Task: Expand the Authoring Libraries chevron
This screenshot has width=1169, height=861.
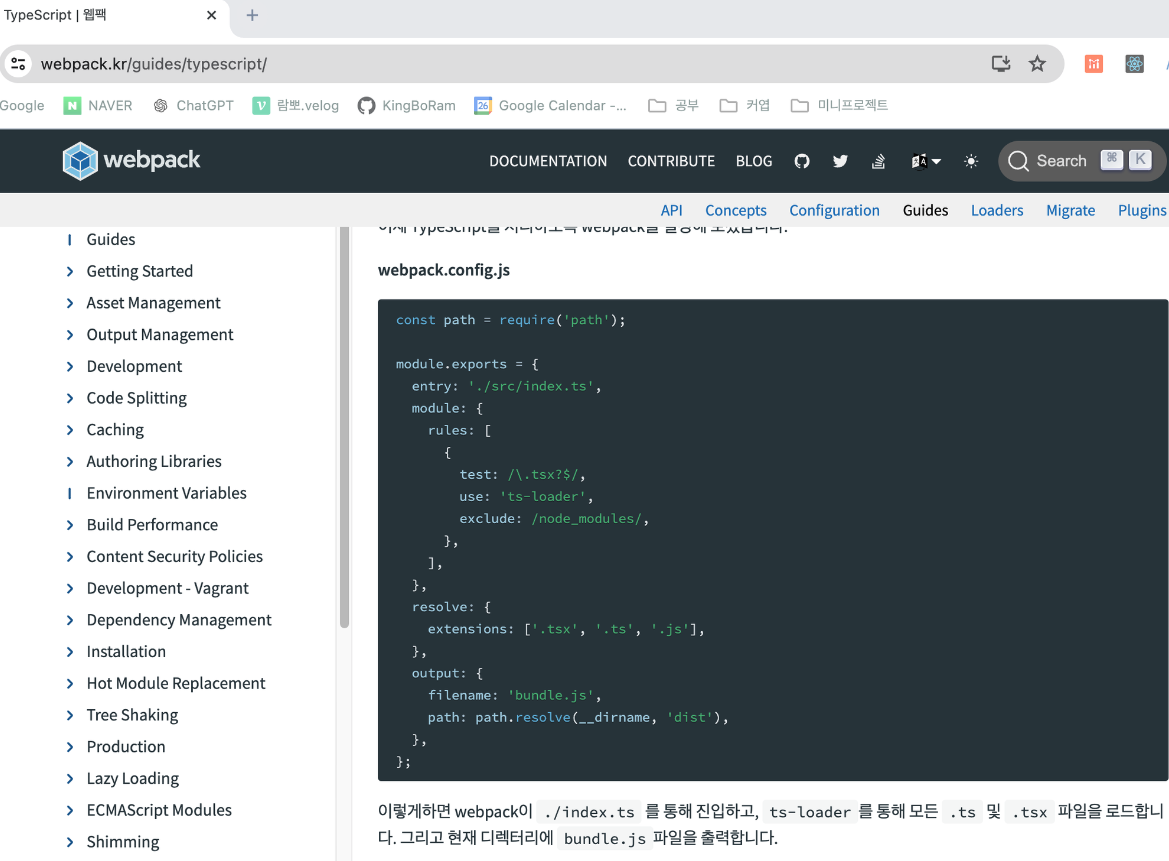Action: [69, 461]
